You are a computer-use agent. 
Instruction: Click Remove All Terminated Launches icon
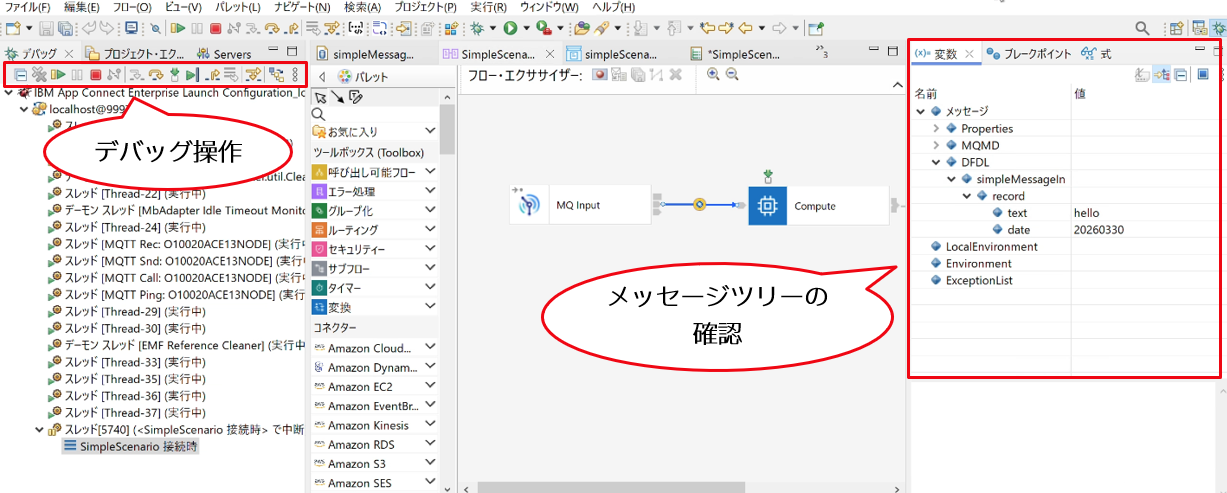point(39,74)
